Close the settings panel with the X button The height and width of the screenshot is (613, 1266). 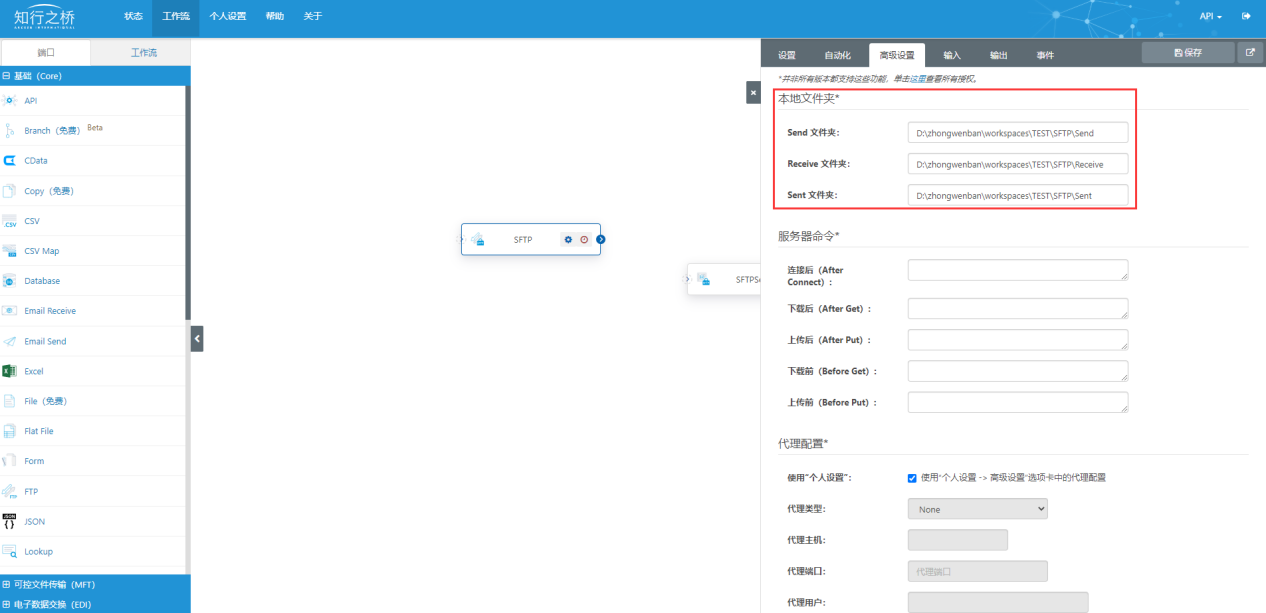[x=753, y=92]
